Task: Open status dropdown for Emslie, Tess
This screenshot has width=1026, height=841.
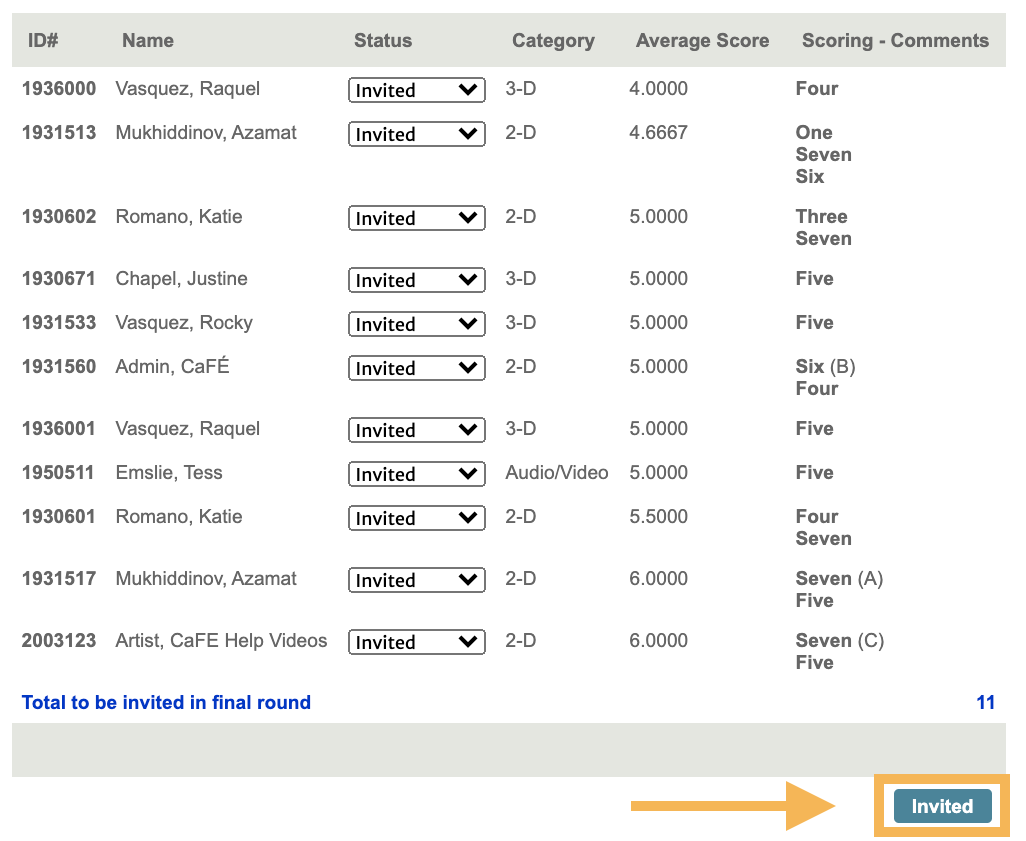Action: [417, 473]
